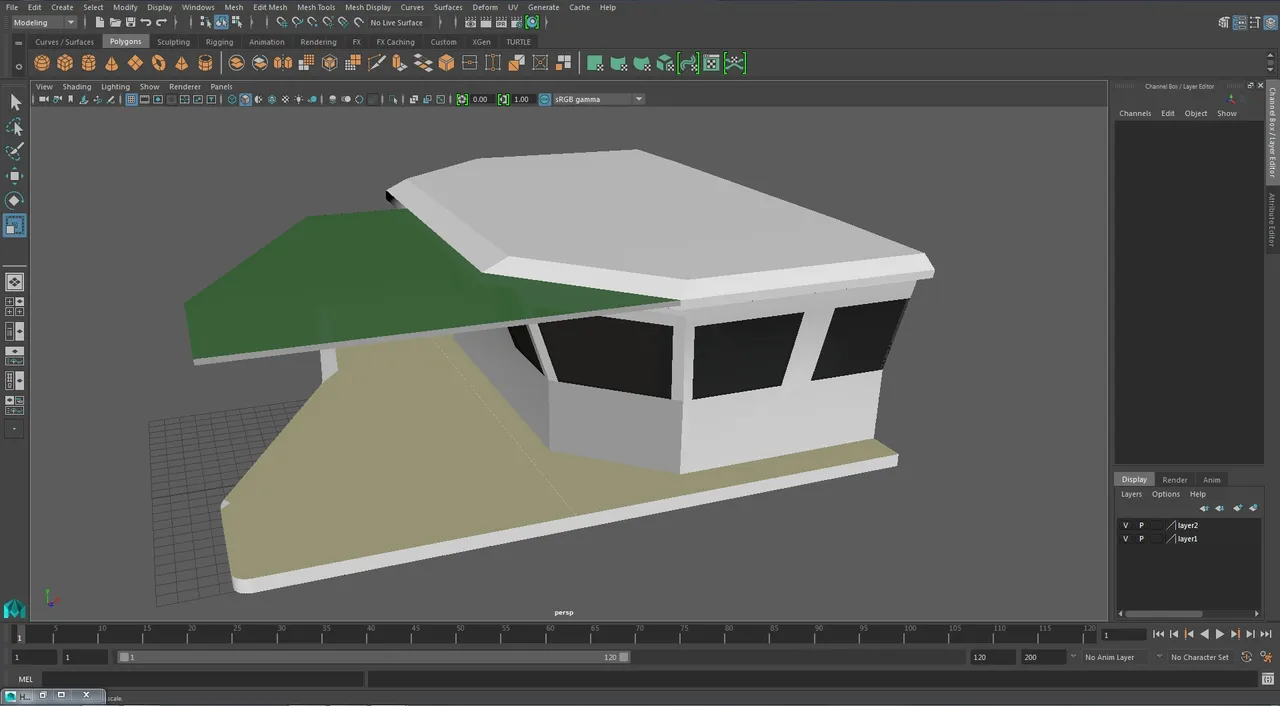This screenshot has width=1280, height=706.
Task: Open the Mesh Tools menu
Action: 316,7
